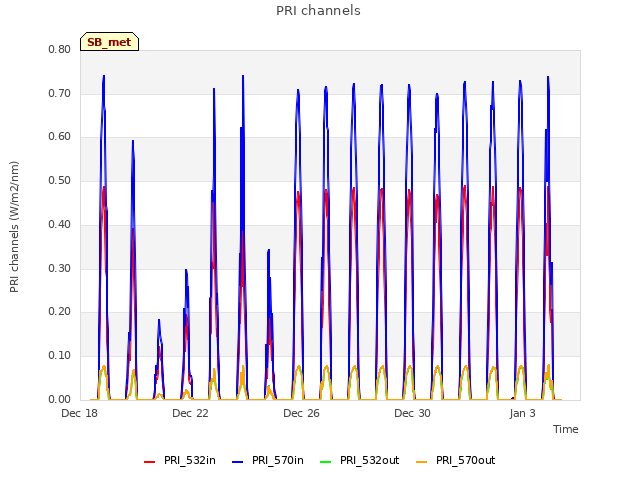
Task: Click the 0.80 y-axis tick label
Action: click(60, 49)
